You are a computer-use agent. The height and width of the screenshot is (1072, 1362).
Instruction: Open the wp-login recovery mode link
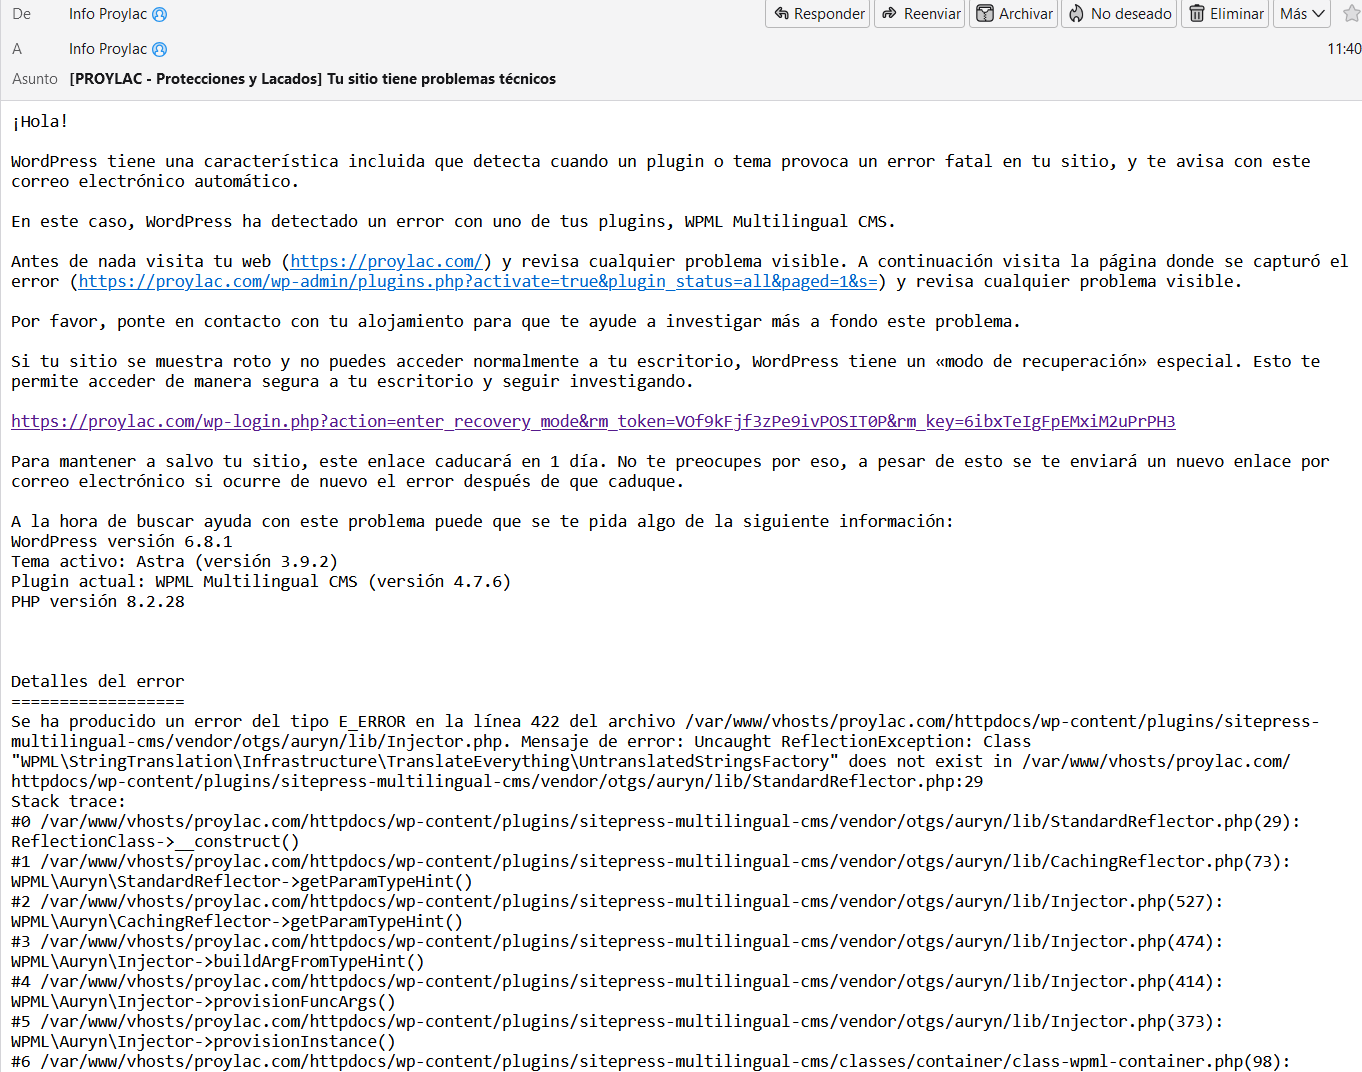tap(593, 421)
